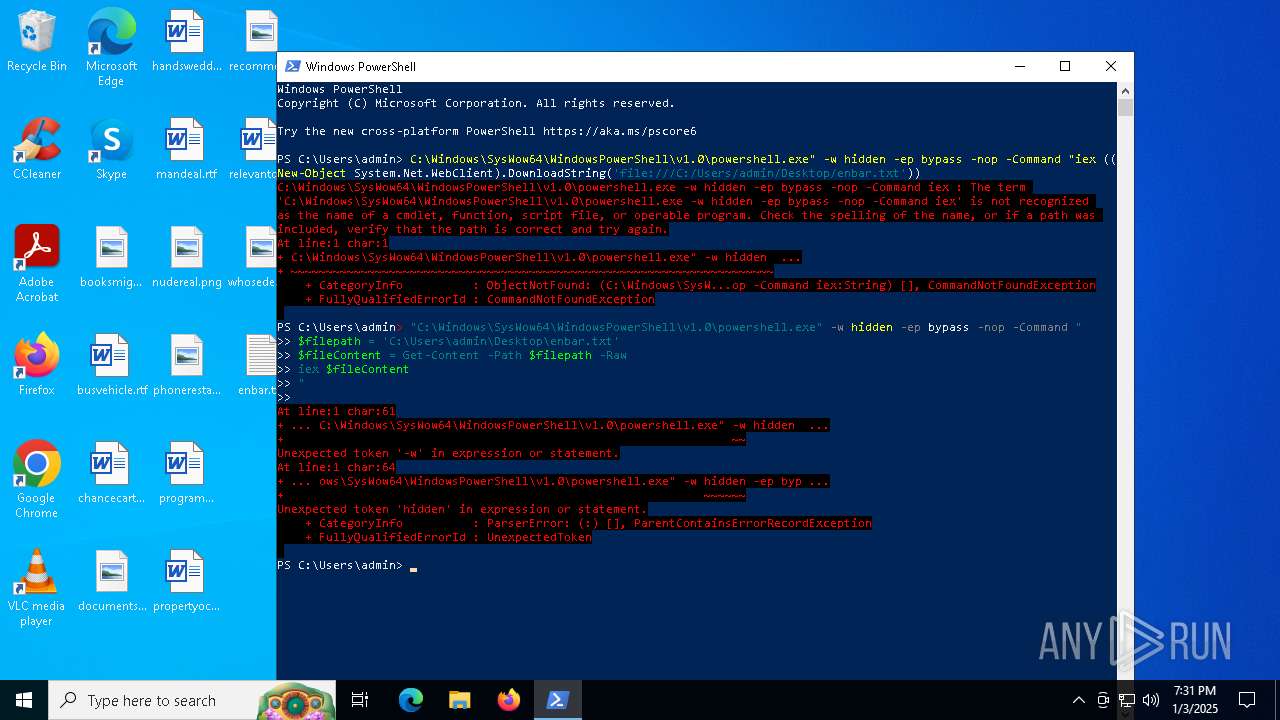Click the PowerShell scrollbar thumb

(x=1125, y=107)
